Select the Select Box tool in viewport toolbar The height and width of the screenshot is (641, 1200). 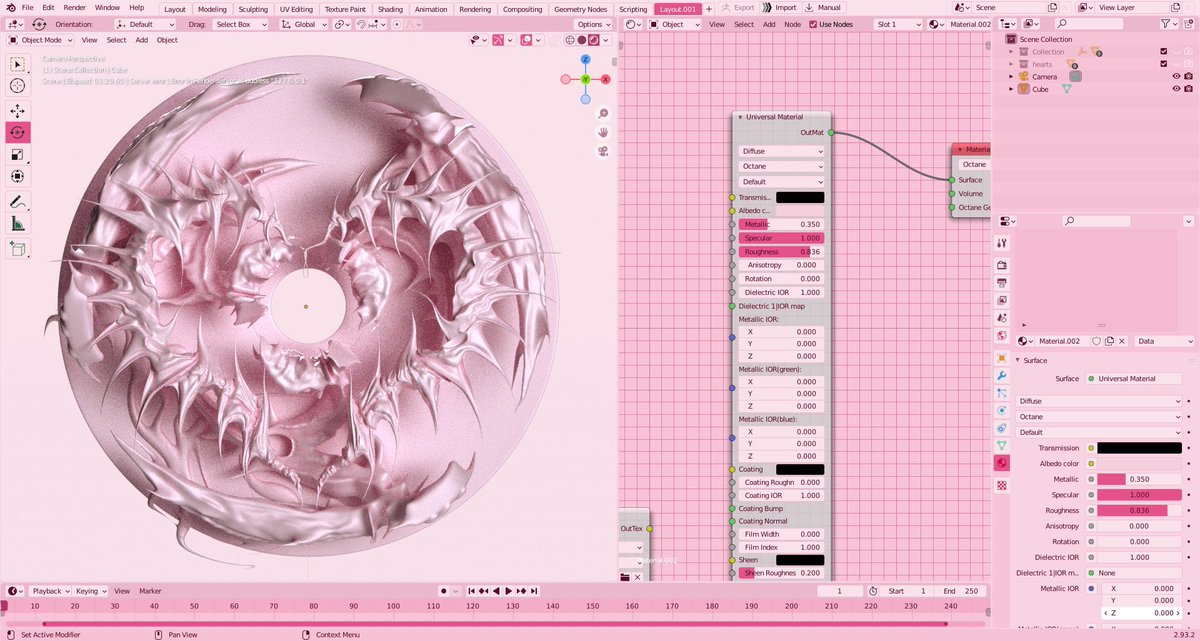[18, 64]
